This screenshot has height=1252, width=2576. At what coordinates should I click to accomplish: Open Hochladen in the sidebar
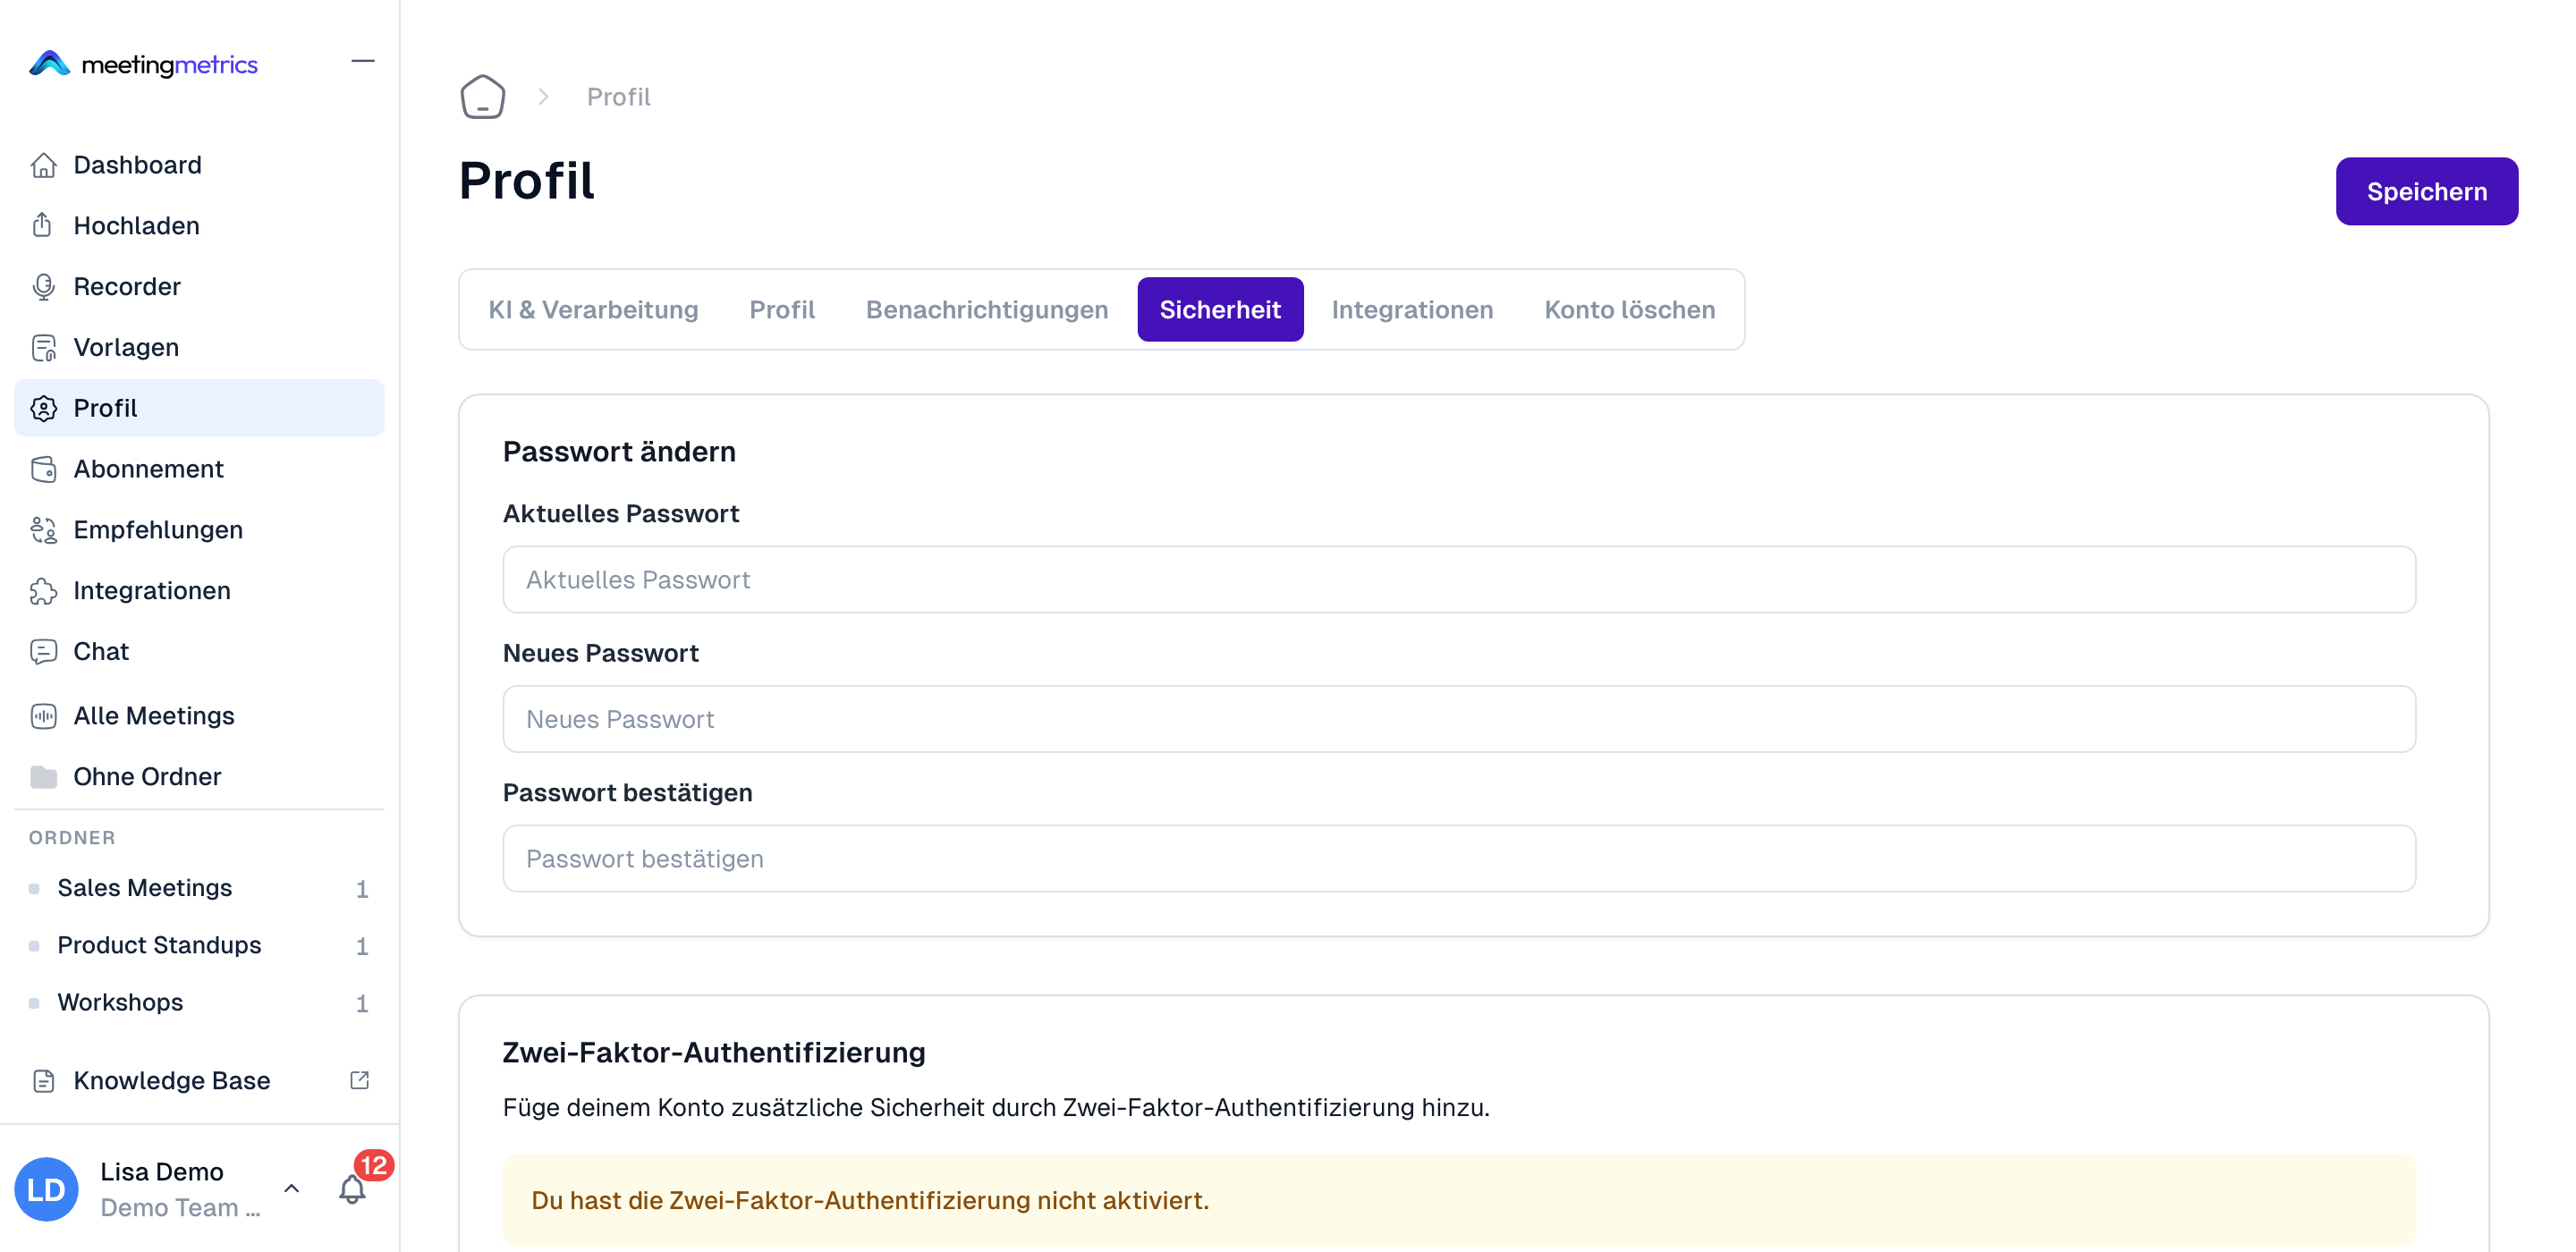pos(199,226)
